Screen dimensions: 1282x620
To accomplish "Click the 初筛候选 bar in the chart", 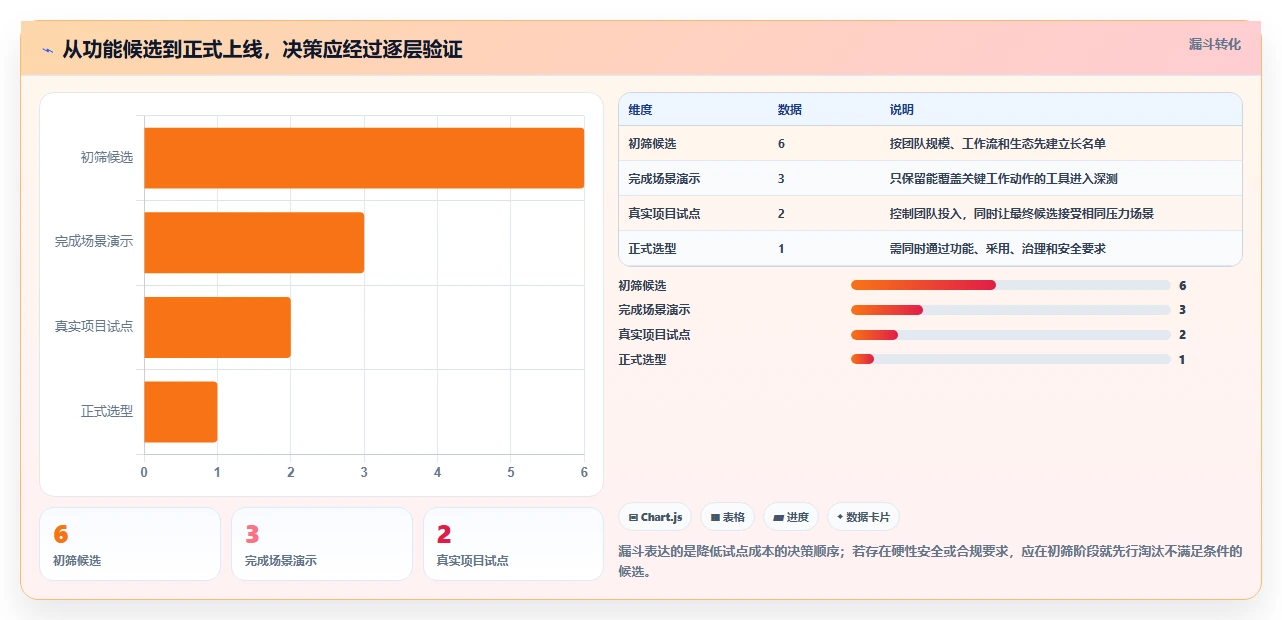I will pos(364,158).
